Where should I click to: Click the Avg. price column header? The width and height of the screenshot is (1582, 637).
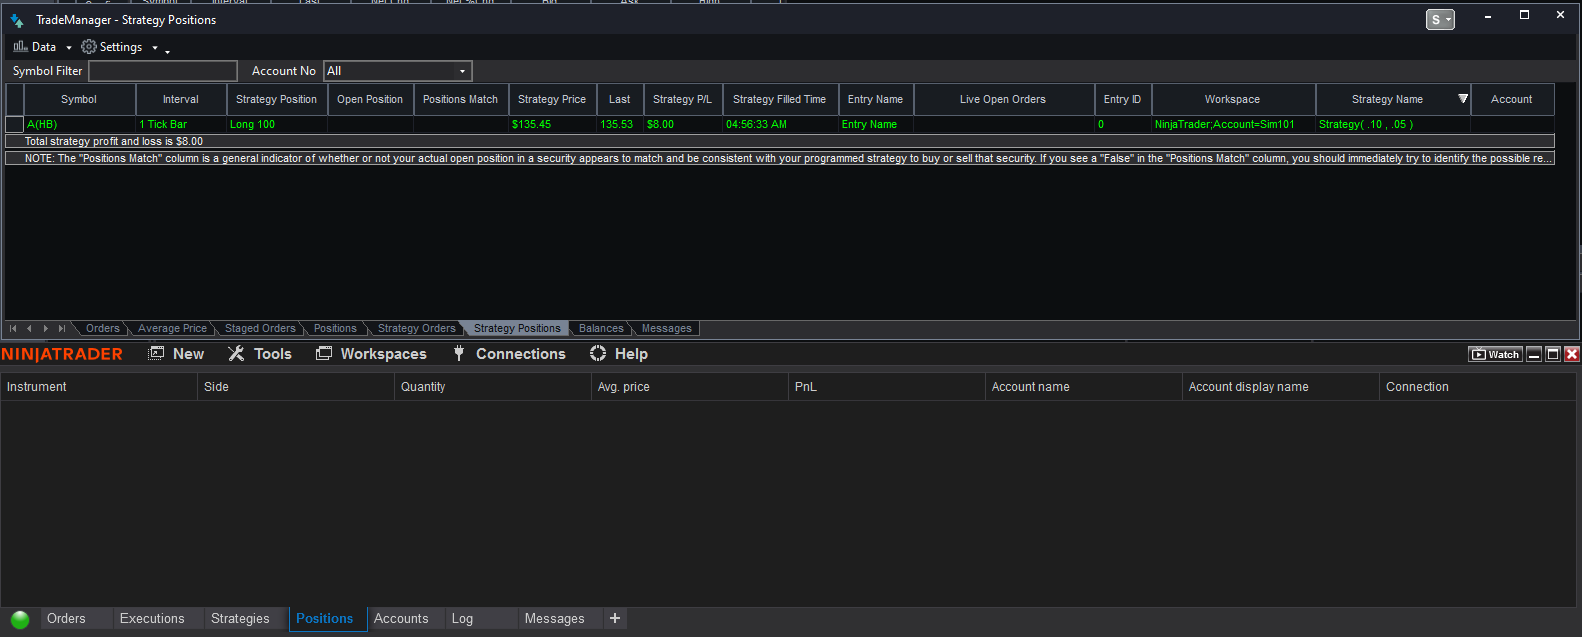[690, 387]
